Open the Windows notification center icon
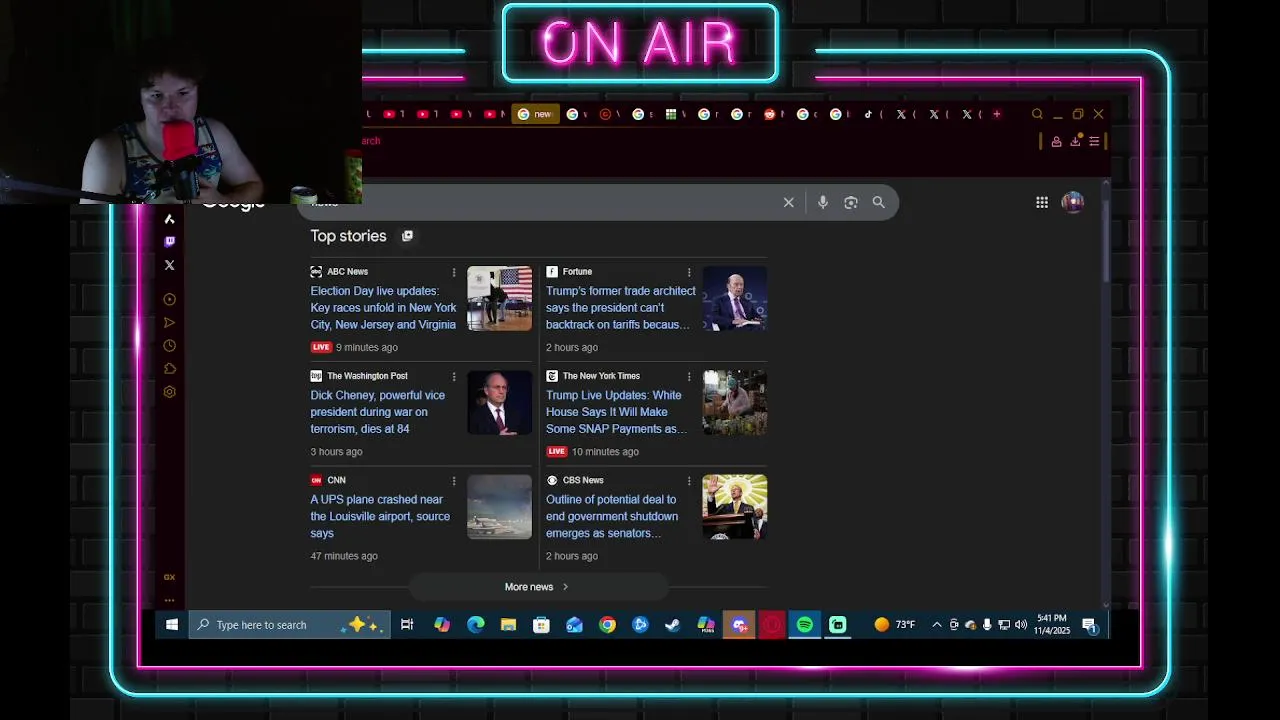Viewport: 1280px width, 720px height. [x=1090, y=626]
